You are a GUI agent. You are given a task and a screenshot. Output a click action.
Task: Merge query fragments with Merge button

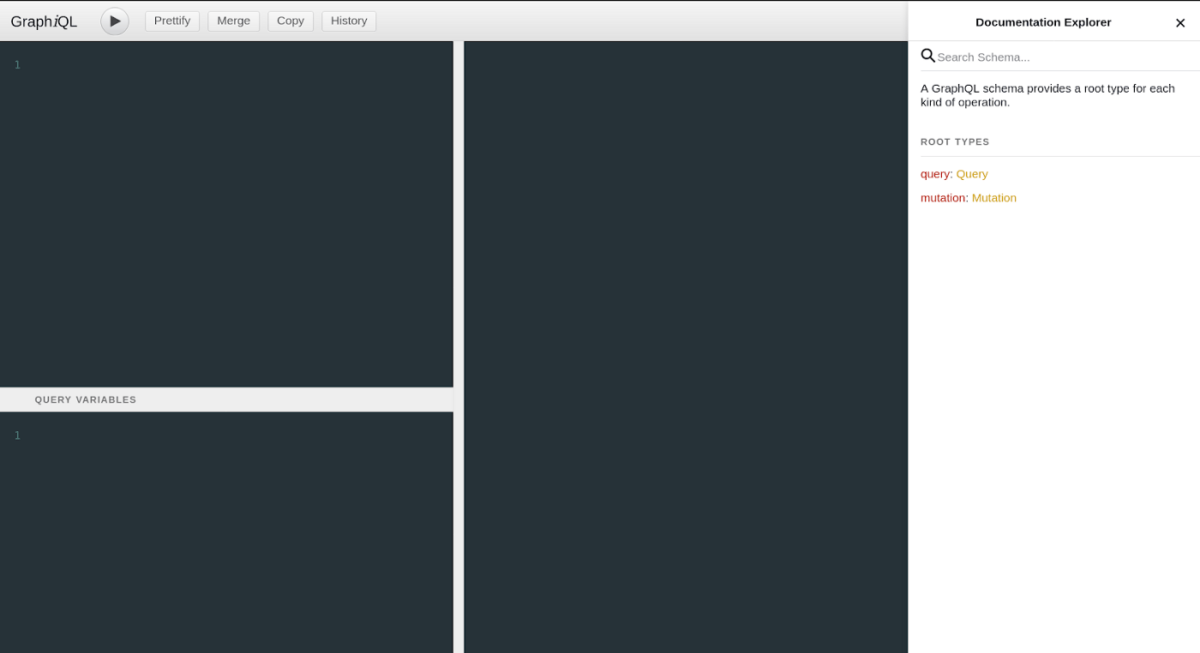coord(233,20)
